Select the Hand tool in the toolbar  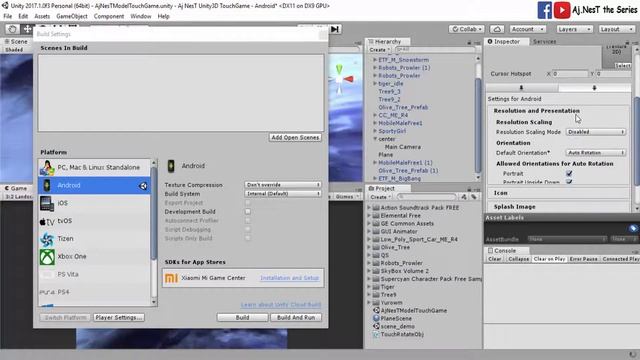[x=12, y=29]
